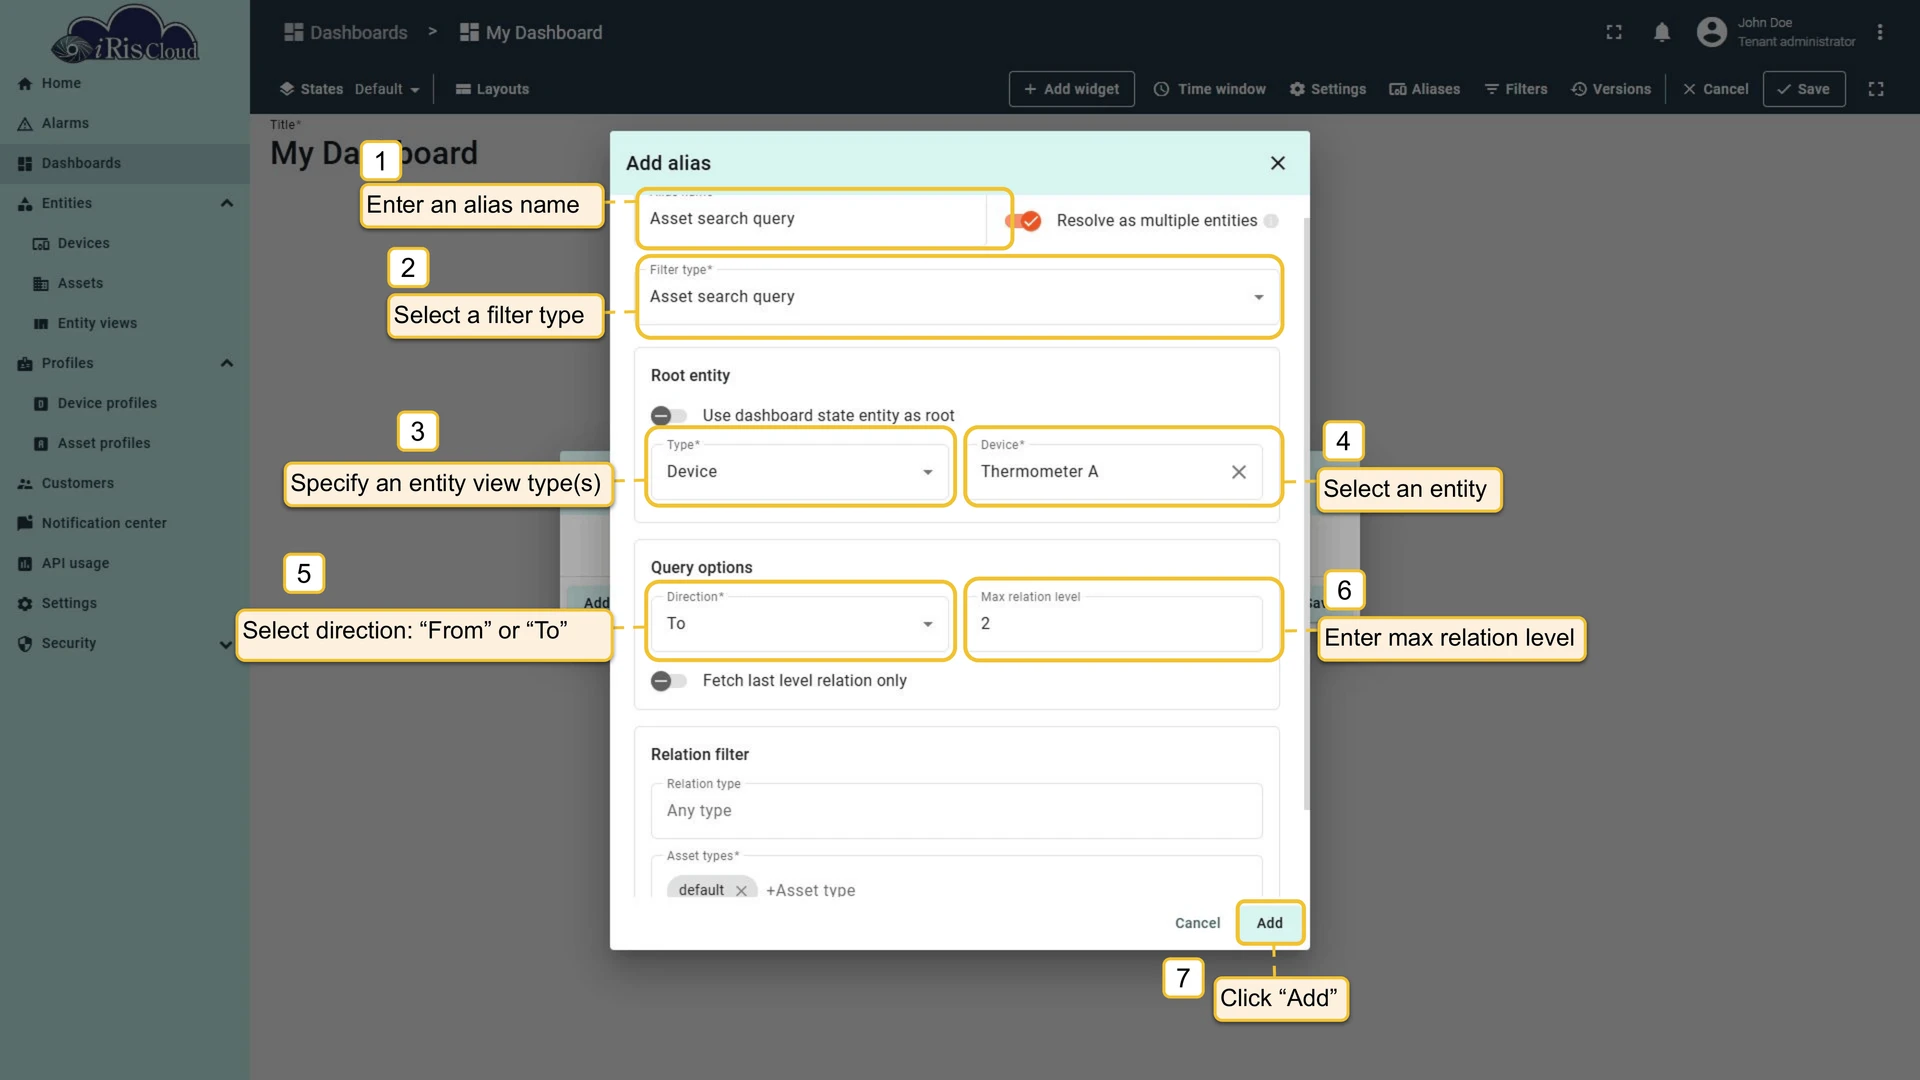Screen dimensions: 1920x1080
Task: Click Add widget in toolbar
Action: [x=1071, y=89]
